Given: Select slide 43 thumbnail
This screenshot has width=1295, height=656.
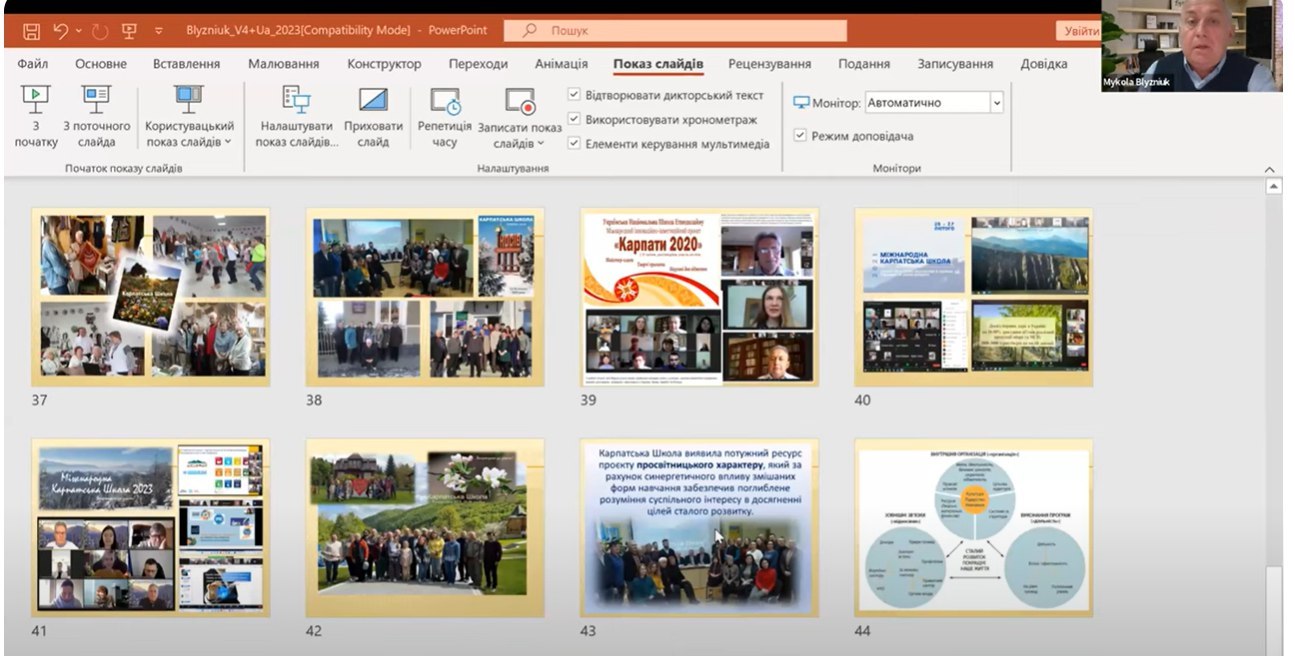Looking at the screenshot, I should coord(699,527).
